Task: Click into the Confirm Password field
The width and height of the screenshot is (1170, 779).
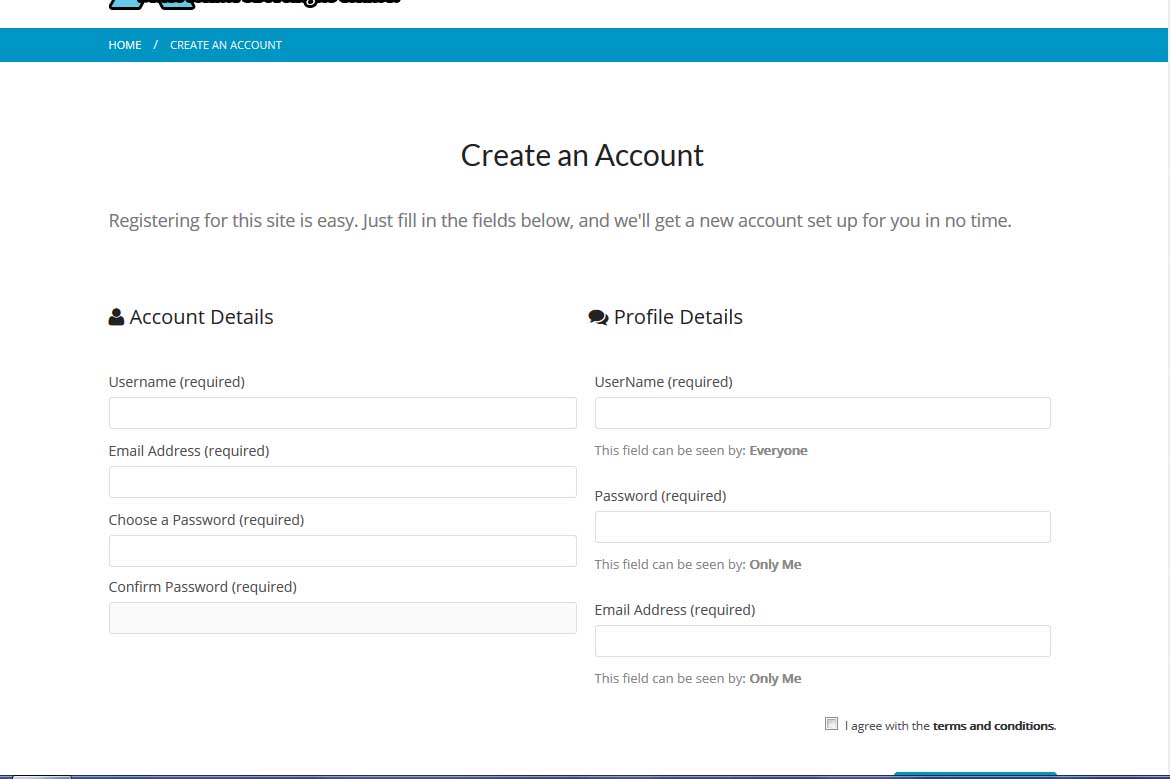Action: [x=342, y=618]
